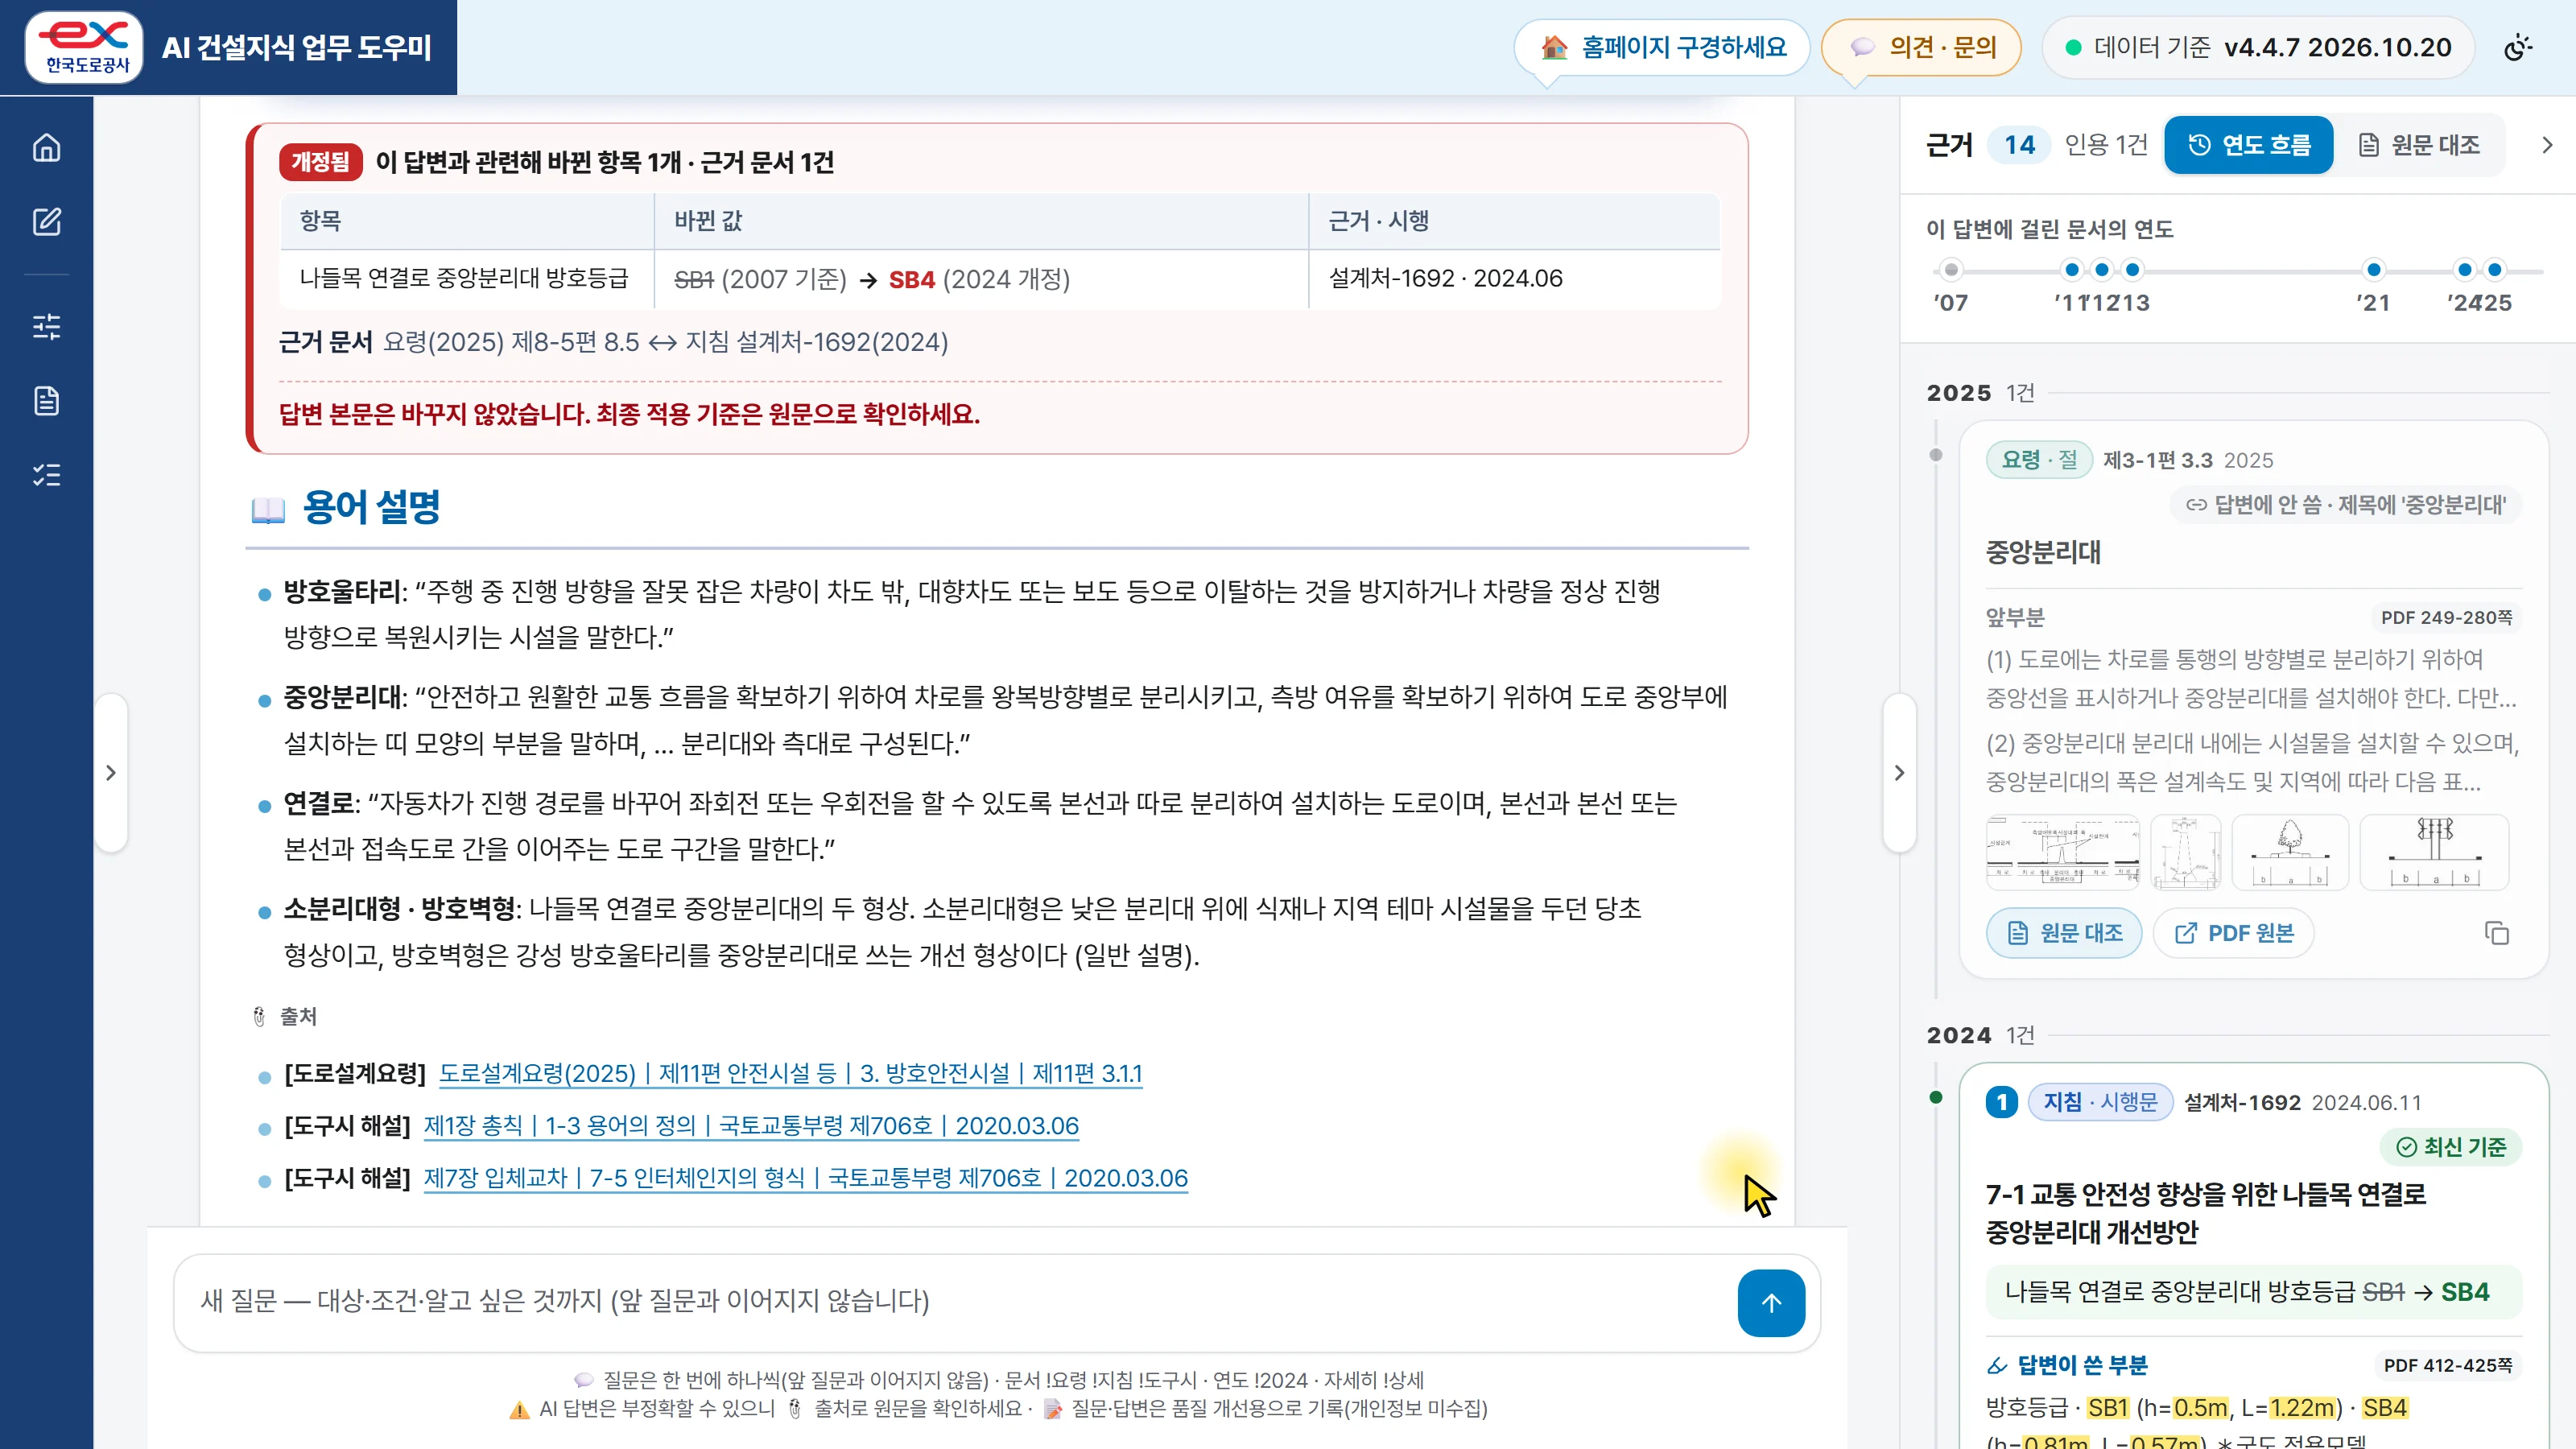This screenshot has width=2576, height=1449.
Task: Click the 최신 기준 badge
Action: (x=2451, y=1147)
